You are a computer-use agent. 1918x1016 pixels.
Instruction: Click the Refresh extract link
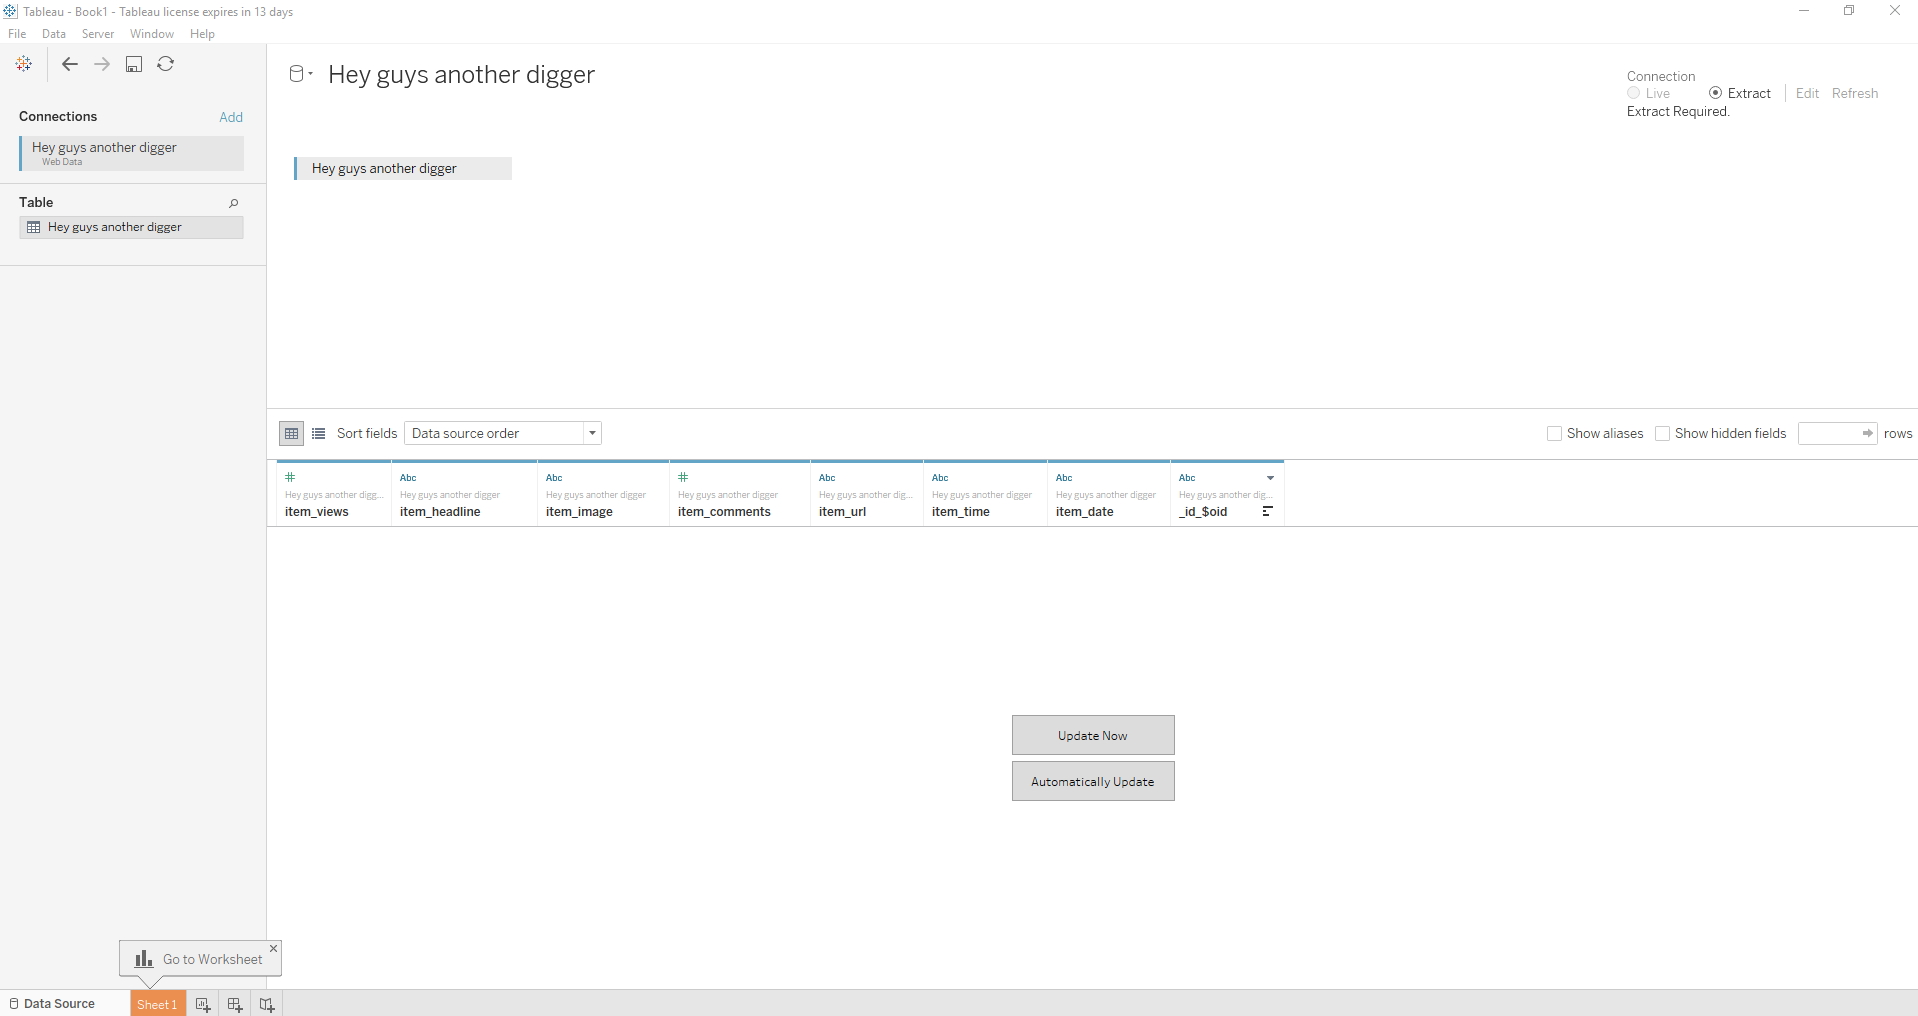(1855, 93)
